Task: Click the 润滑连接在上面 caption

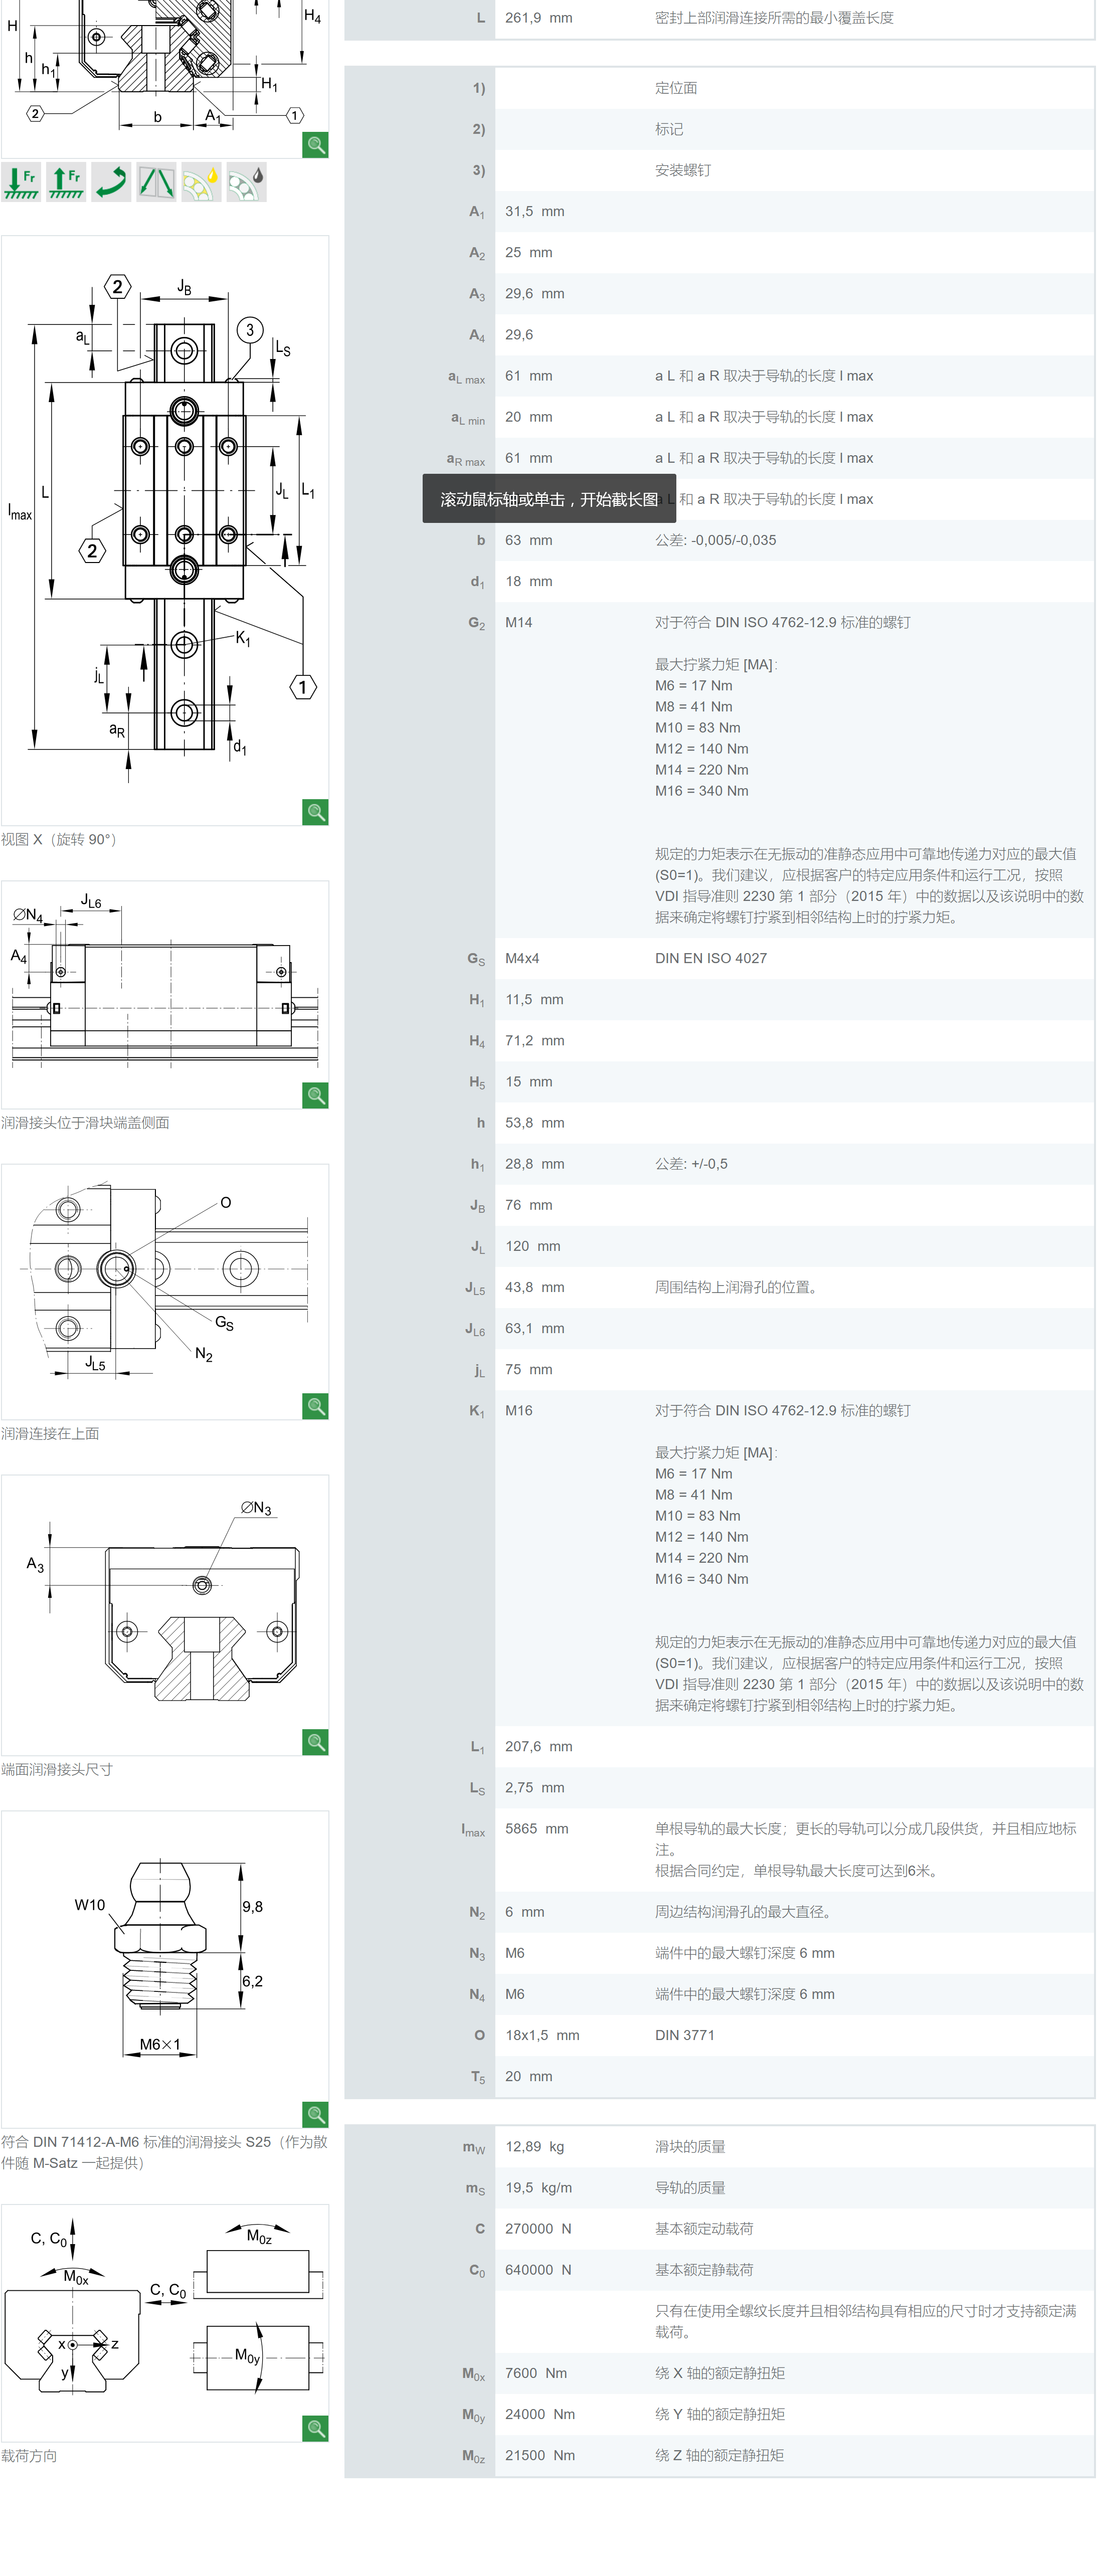Action: click(x=50, y=1434)
